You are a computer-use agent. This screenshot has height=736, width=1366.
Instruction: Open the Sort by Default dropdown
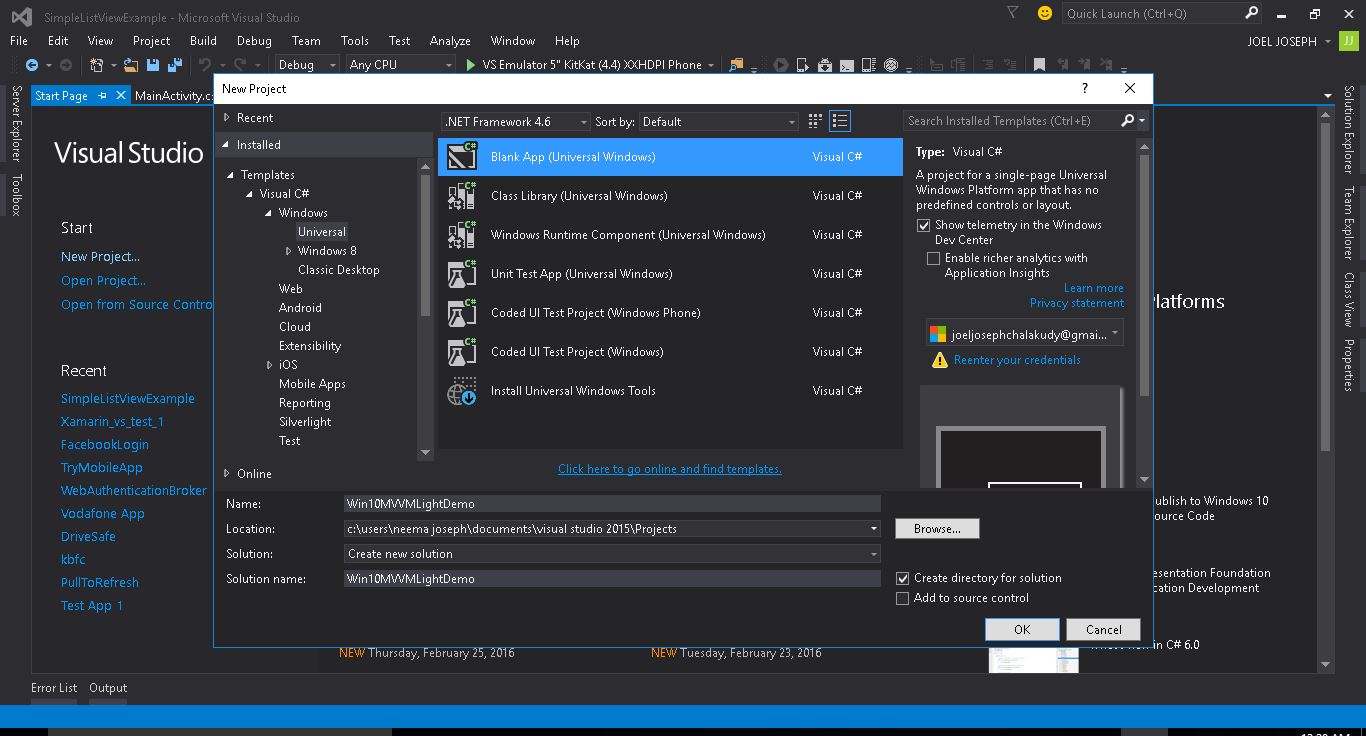[719, 122]
